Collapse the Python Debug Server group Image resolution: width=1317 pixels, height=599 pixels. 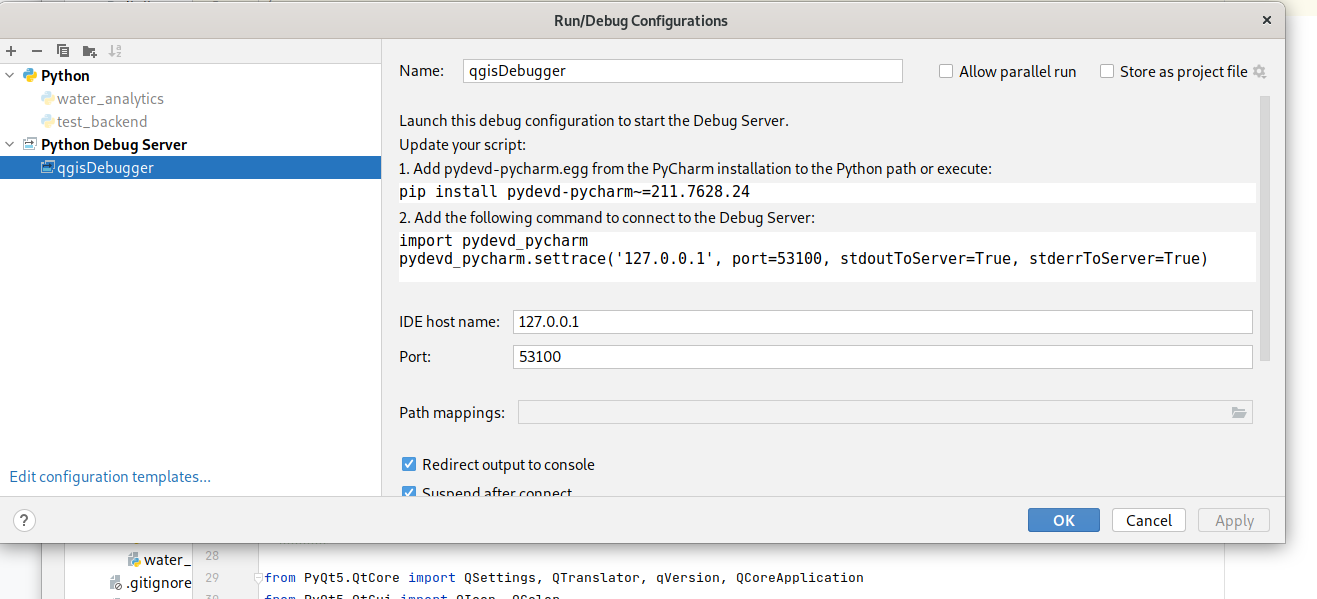point(11,145)
